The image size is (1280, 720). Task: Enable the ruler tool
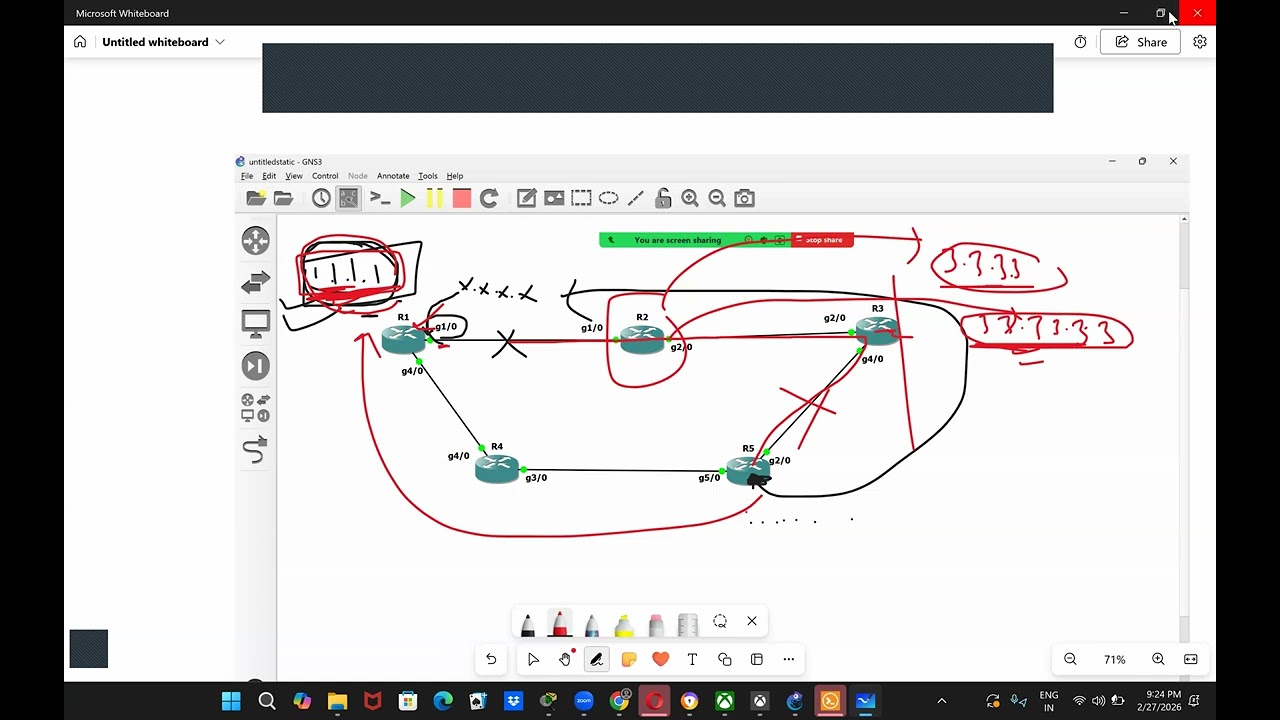coord(688,625)
